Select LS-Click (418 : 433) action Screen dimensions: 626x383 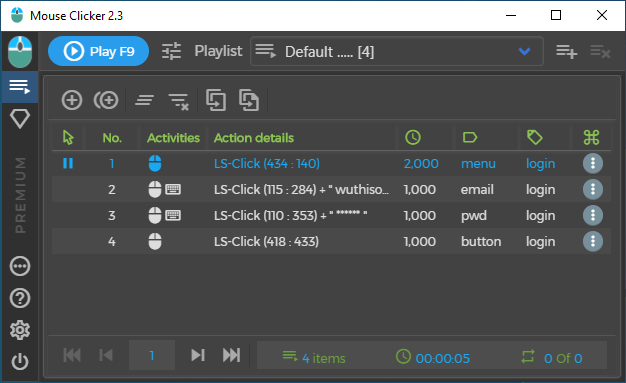(266, 241)
